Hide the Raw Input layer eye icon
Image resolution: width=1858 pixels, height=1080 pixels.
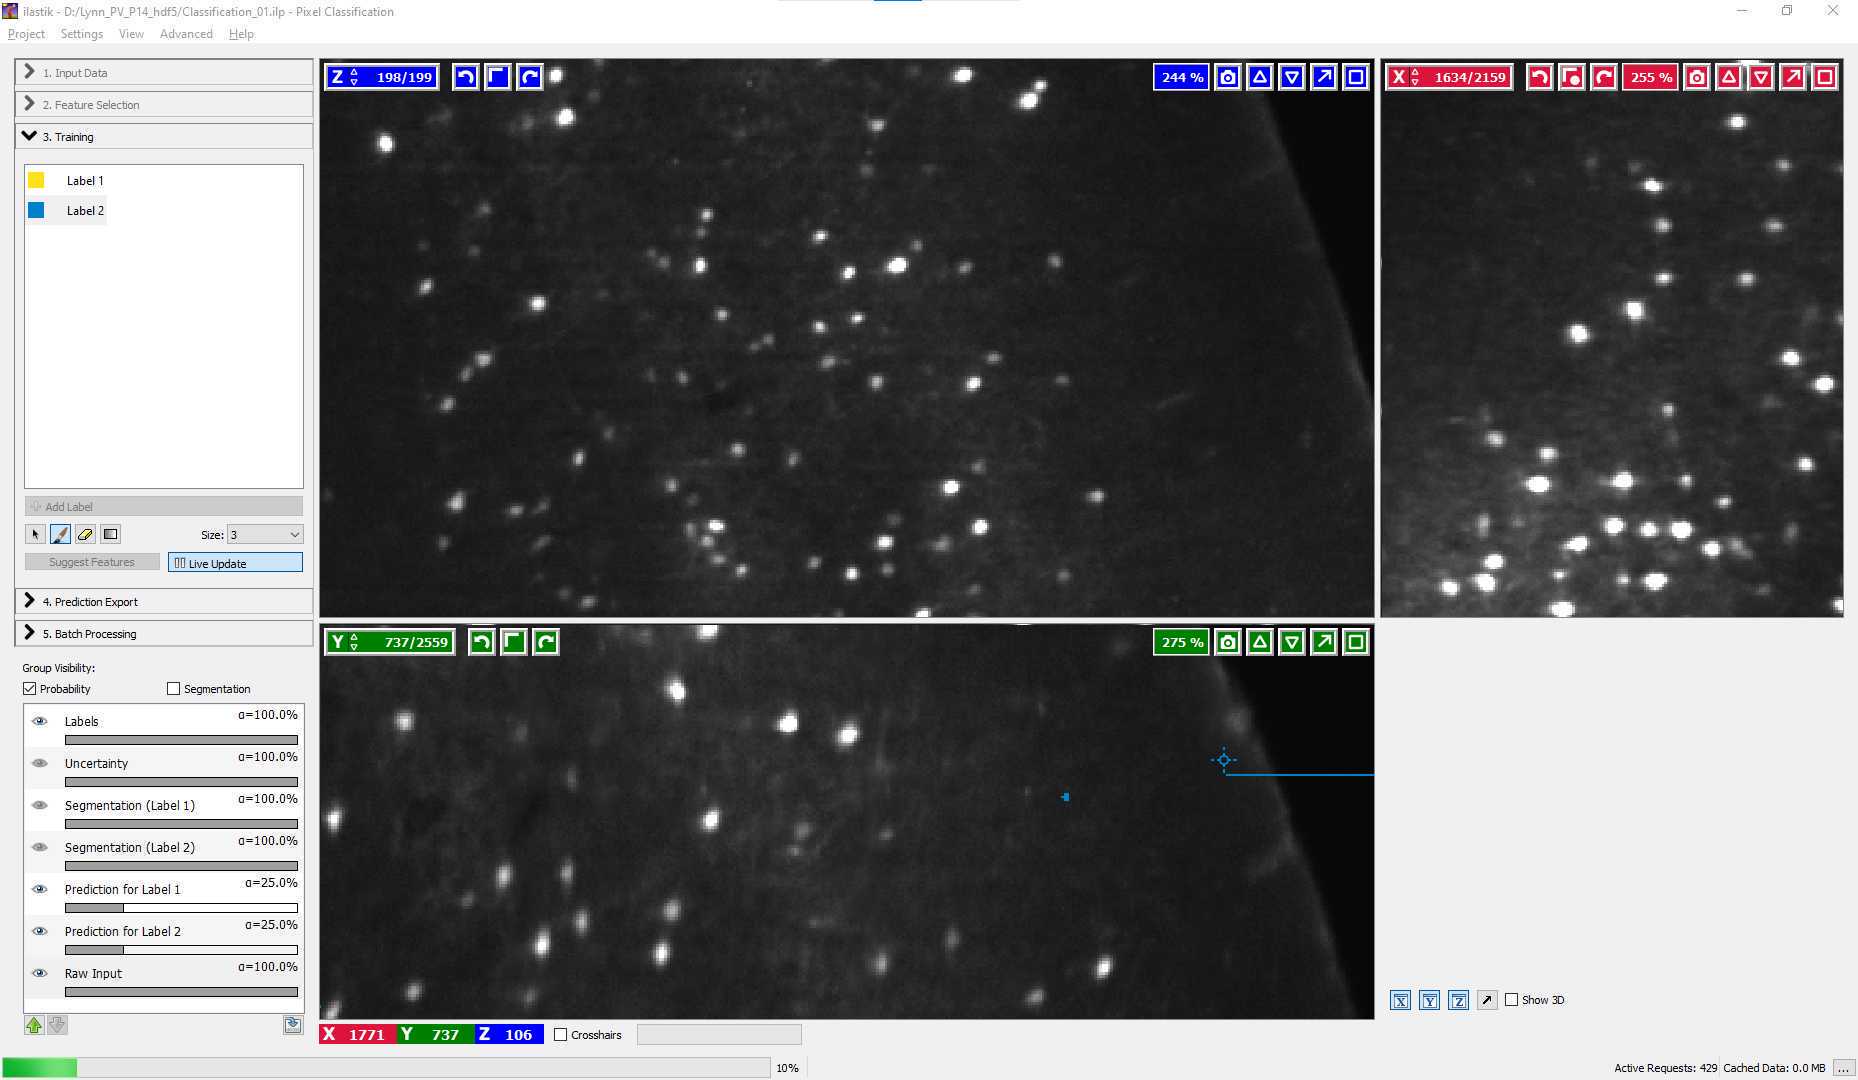[x=40, y=973]
